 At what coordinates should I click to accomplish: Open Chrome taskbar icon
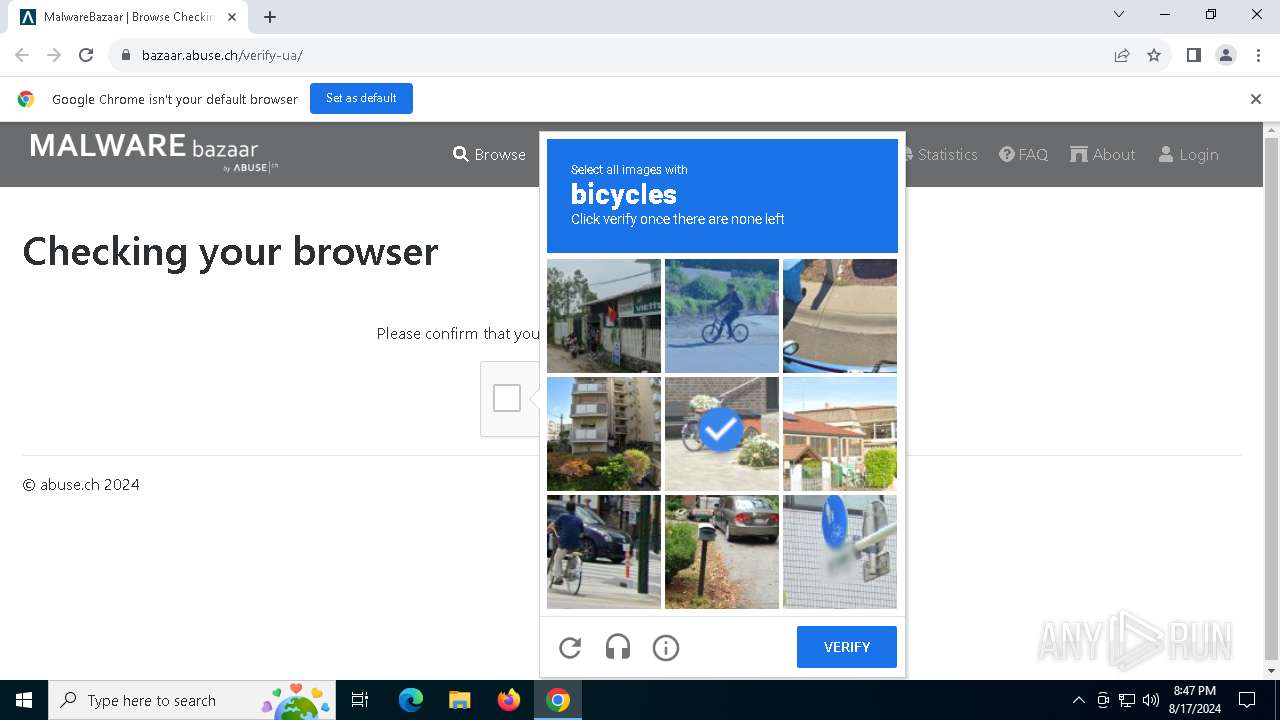[558, 700]
